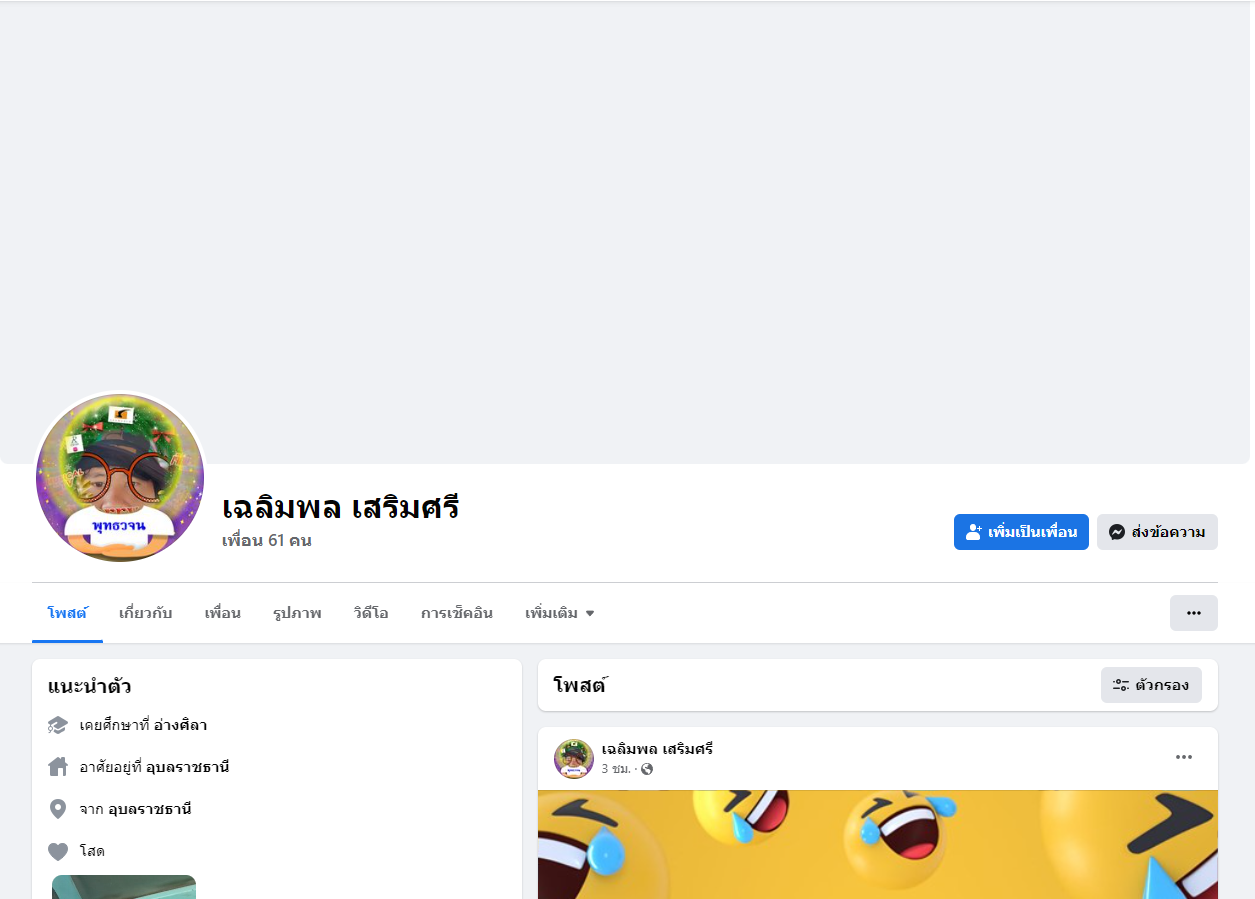Click the globe public audience icon on post
The image size is (1255, 899).
coord(647,769)
